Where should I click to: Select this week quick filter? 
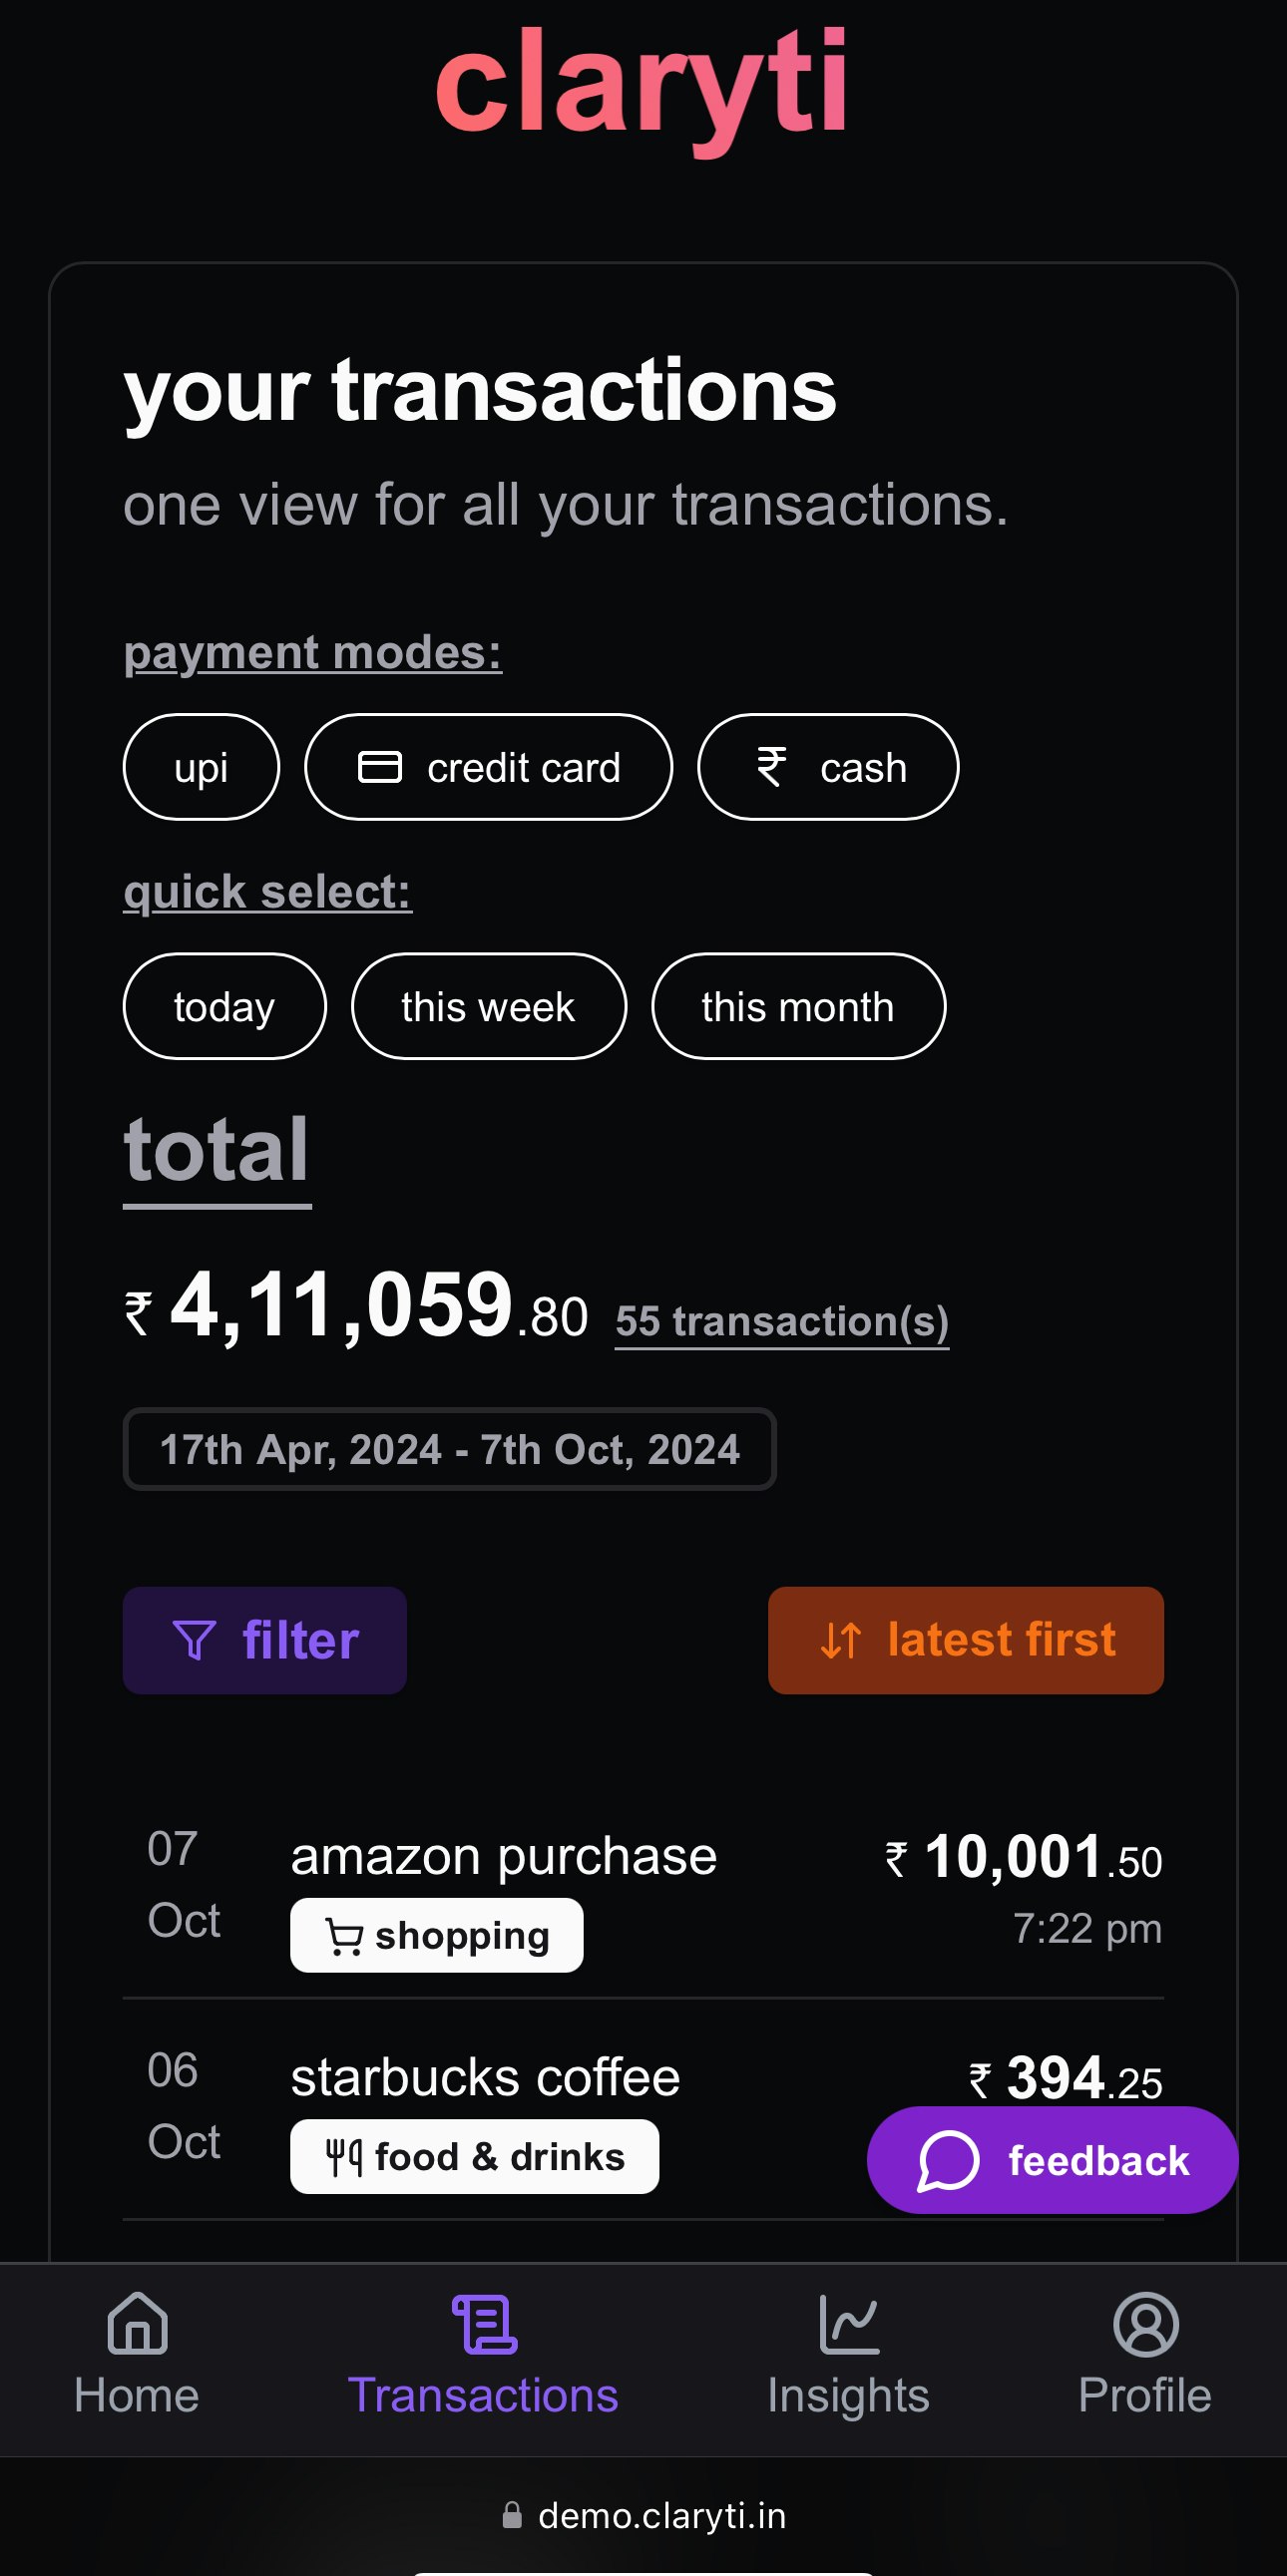488,1006
